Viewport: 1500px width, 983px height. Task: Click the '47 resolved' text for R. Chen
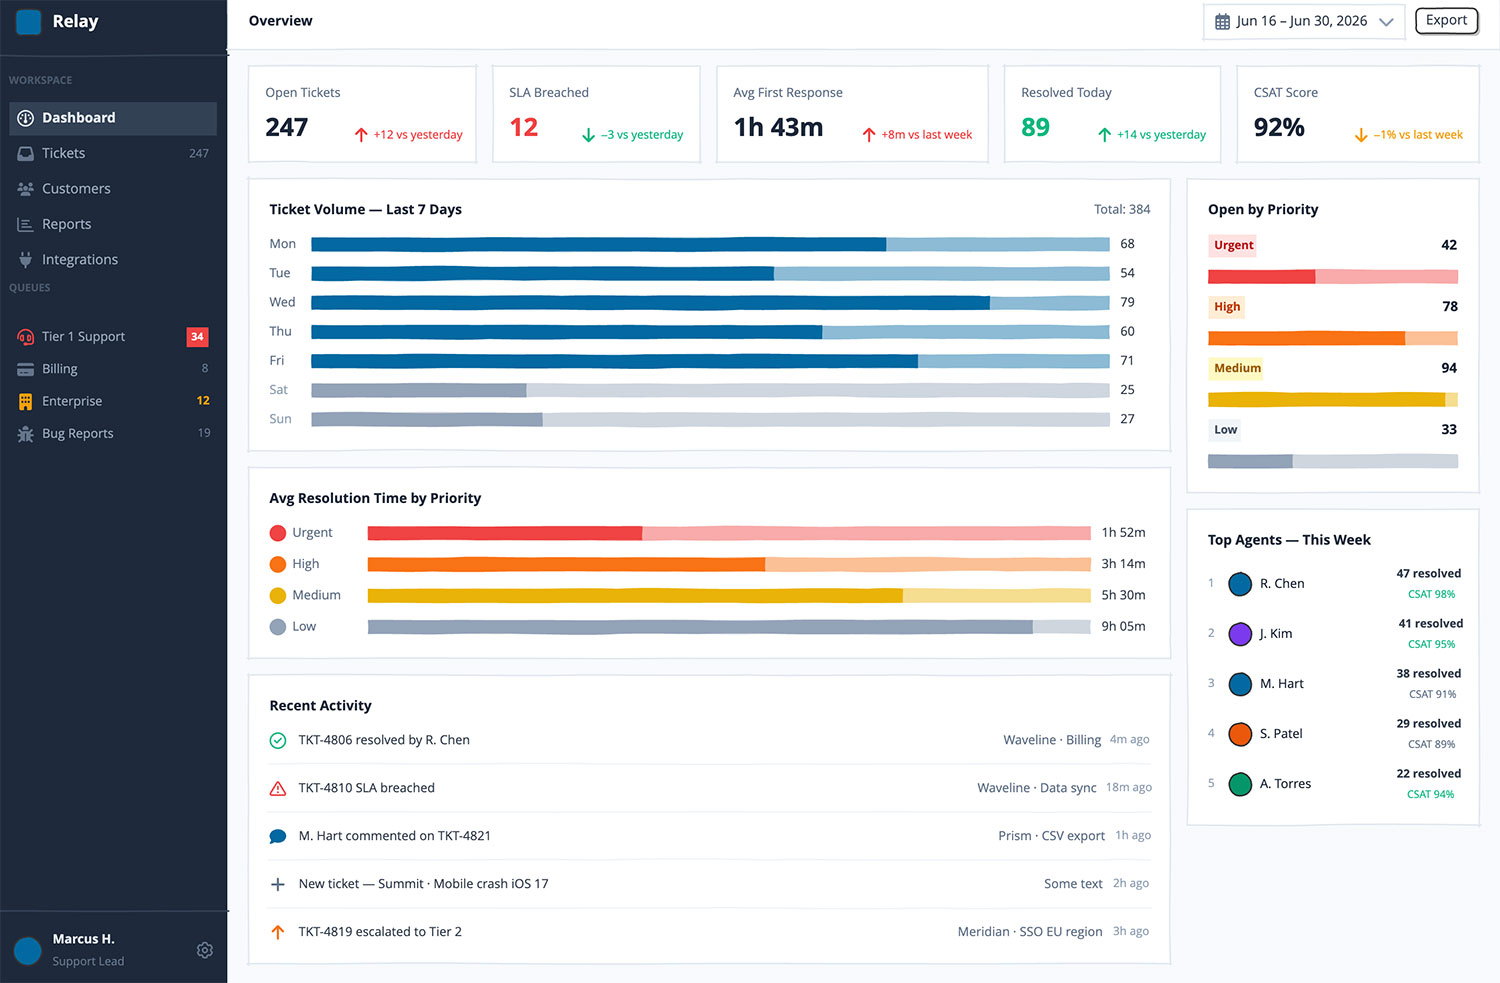click(1428, 574)
